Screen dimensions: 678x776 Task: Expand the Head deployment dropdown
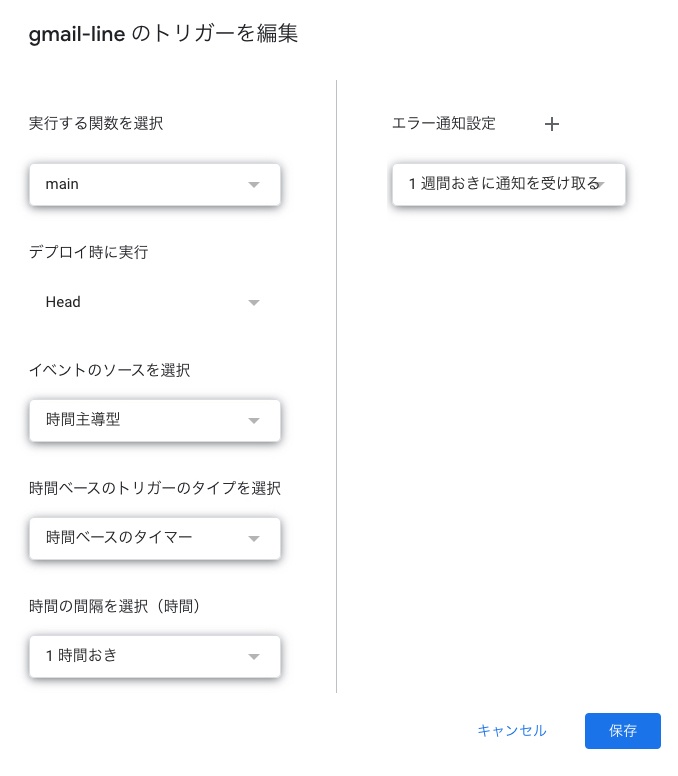[x=140, y=302]
